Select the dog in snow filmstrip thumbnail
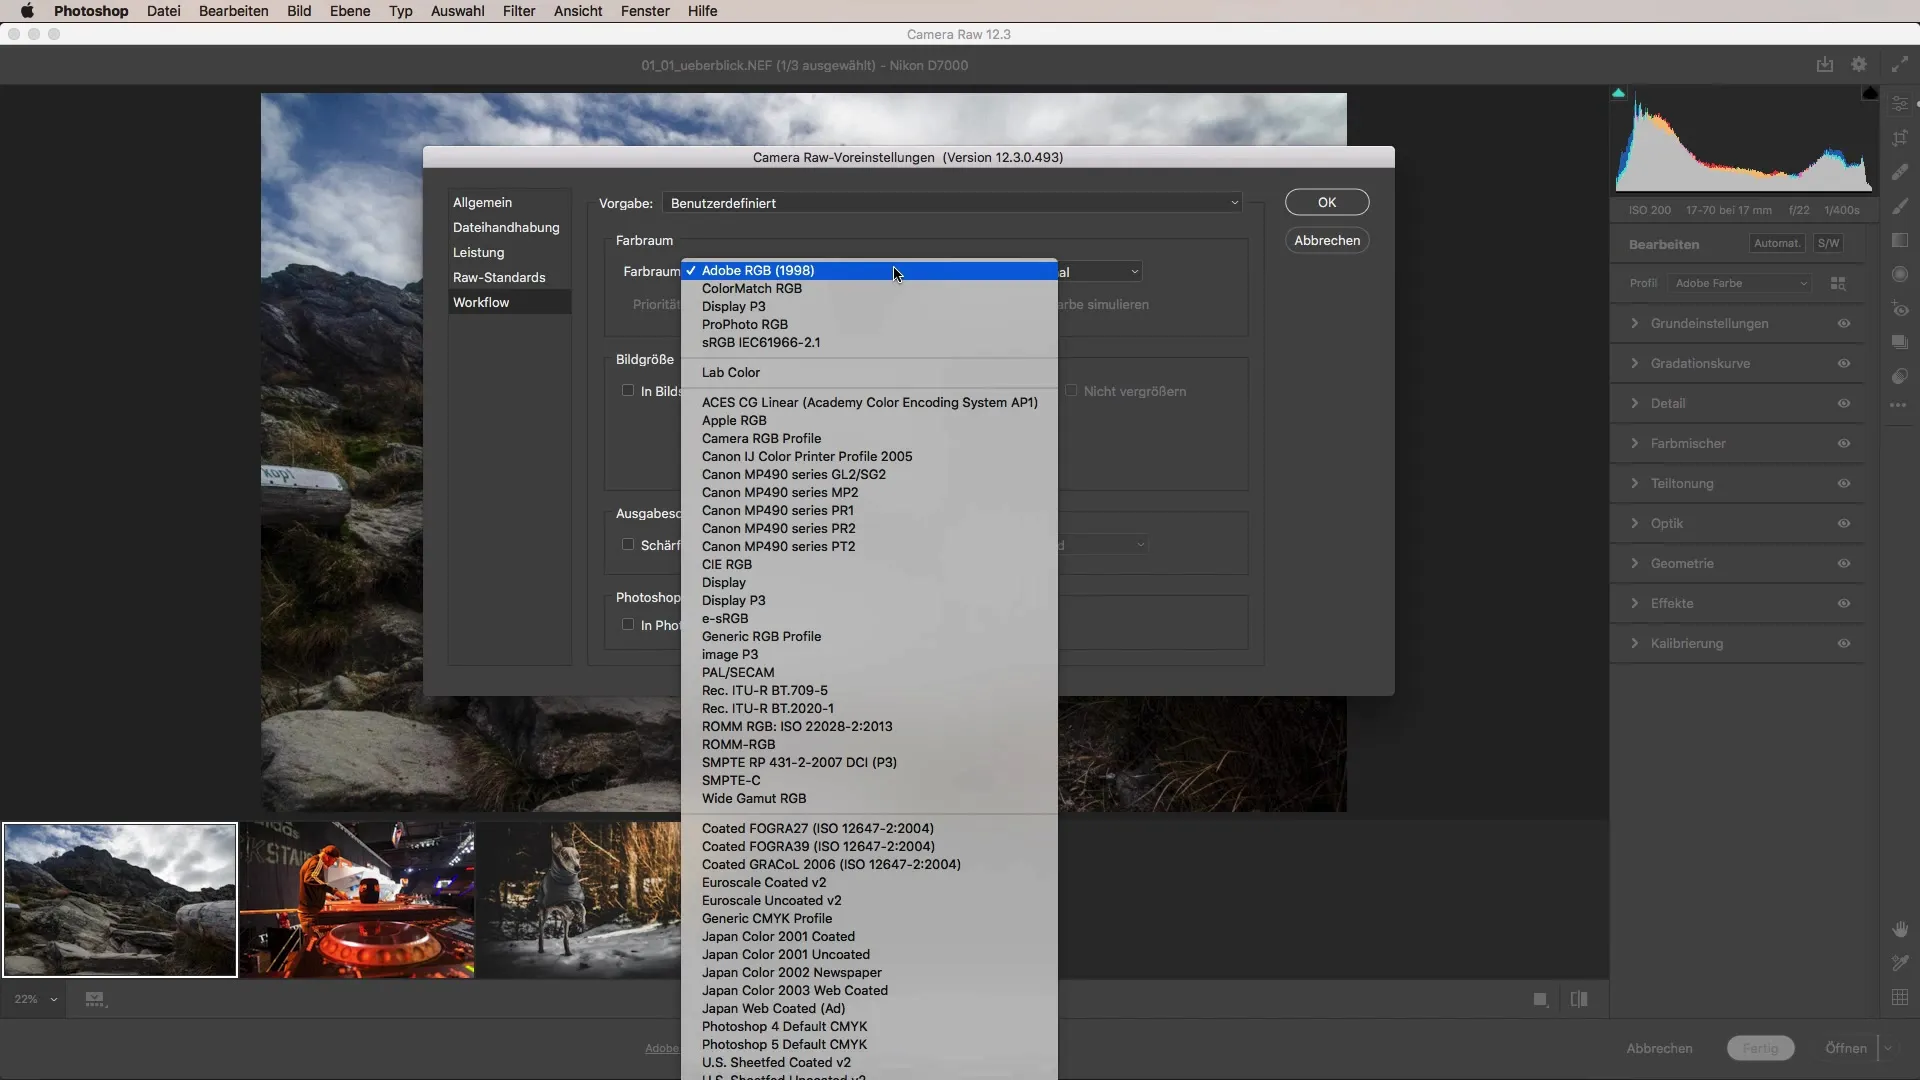The width and height of the screenshot is (1920, 1080). tap(580, 900)
